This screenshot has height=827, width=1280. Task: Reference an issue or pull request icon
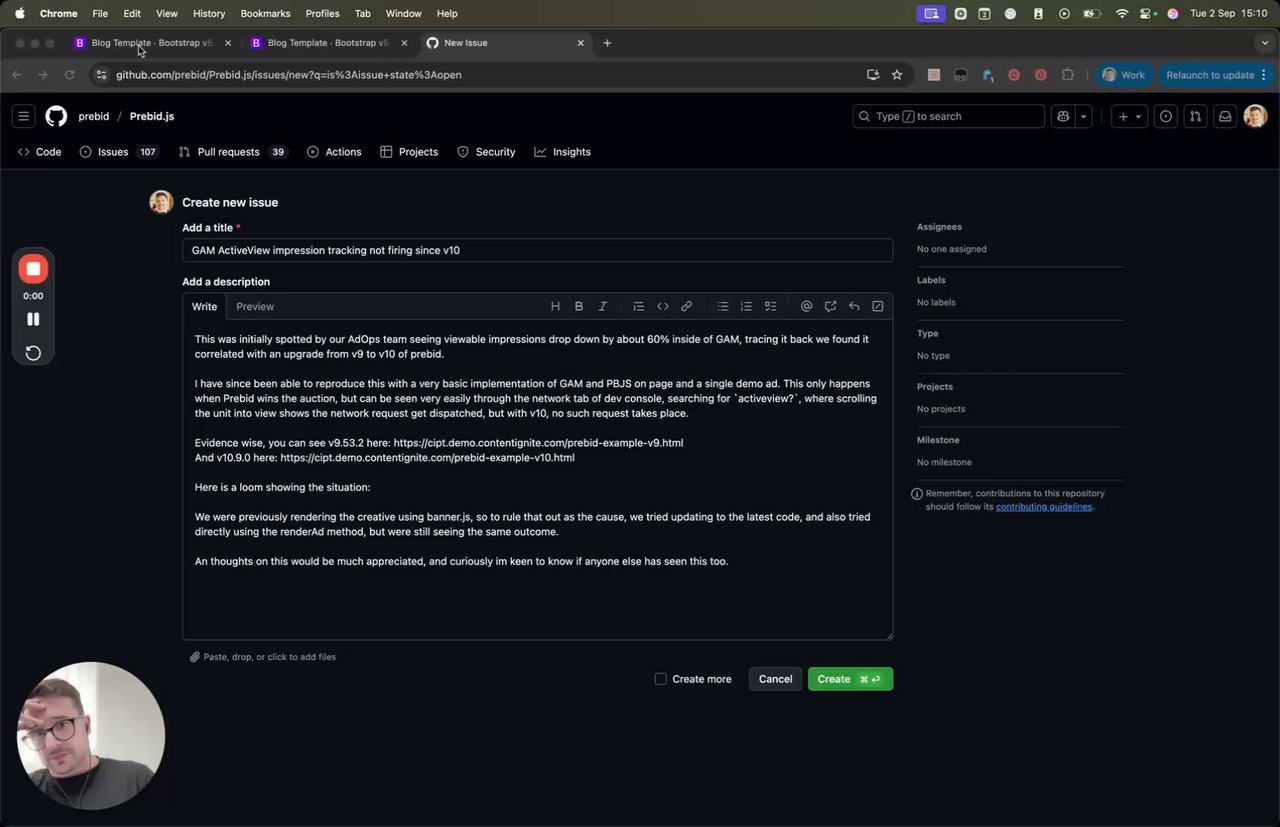(x=830, y=306)
